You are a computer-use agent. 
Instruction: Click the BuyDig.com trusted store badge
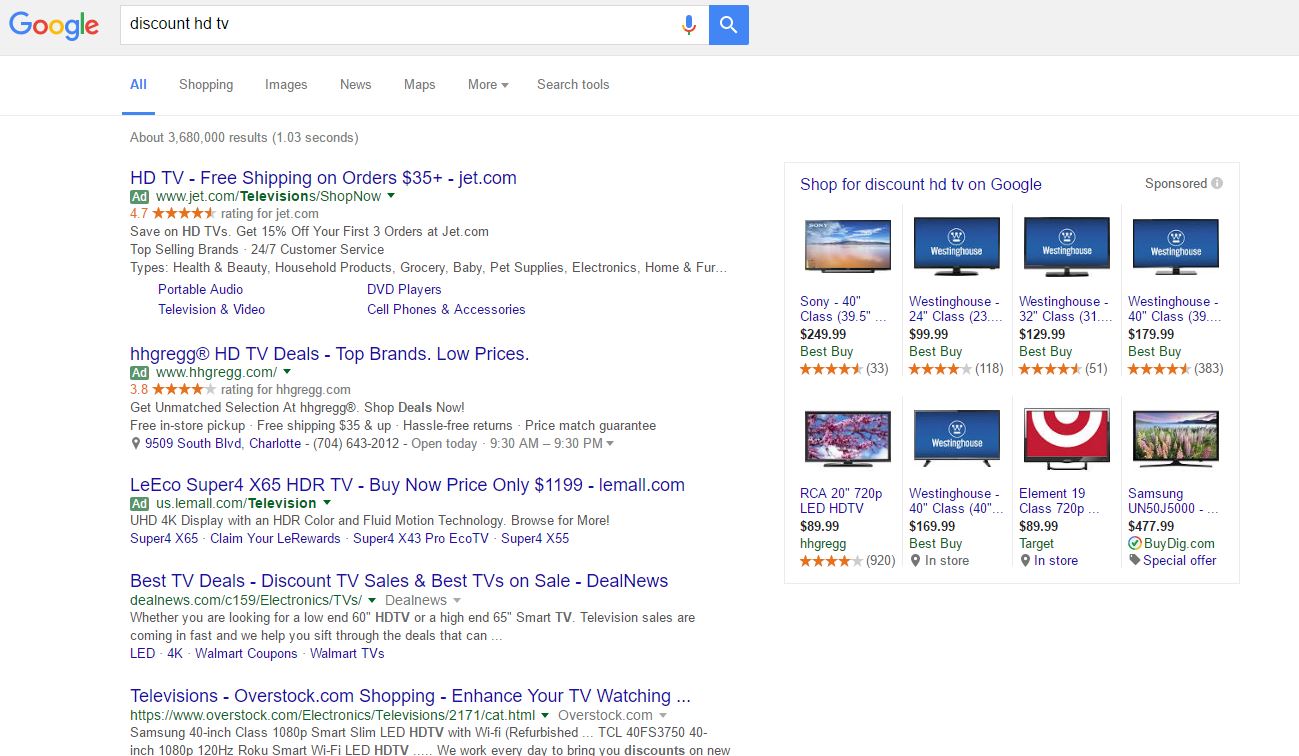(x=1134, y=544)
